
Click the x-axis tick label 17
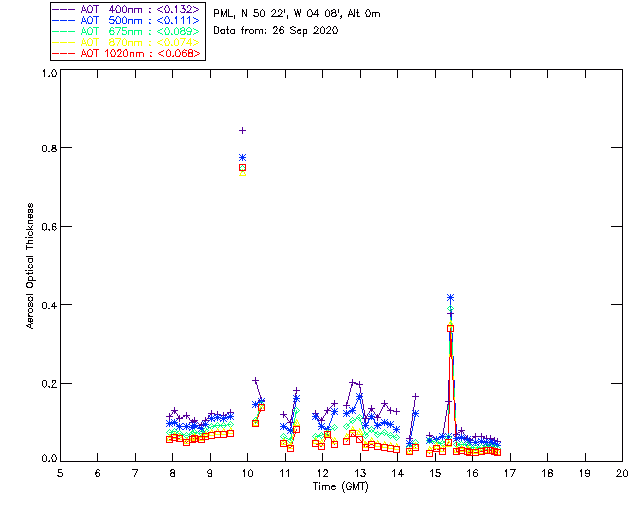click(x=510, y=473)
